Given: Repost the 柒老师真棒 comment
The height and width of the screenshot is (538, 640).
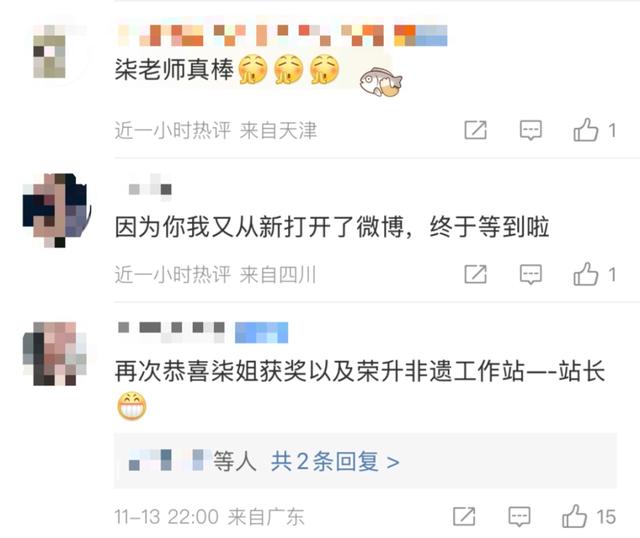Looking at the screenshot, I should click(x=476, y=131).
